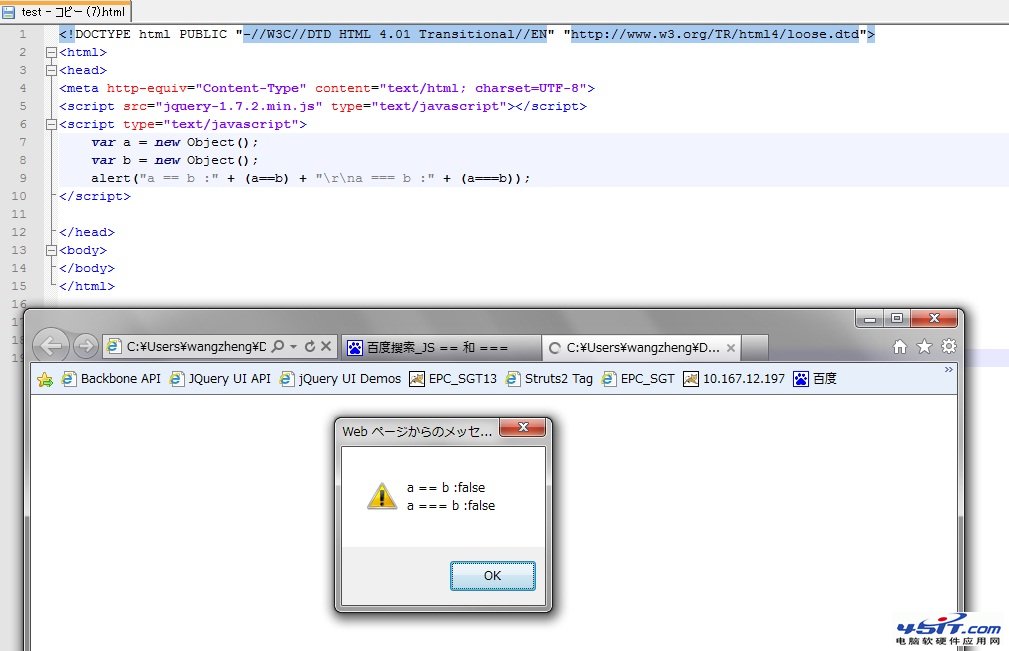Open the browser Tools gear icon
This screenshot has height=651, width=1009.
pos(948,346)
